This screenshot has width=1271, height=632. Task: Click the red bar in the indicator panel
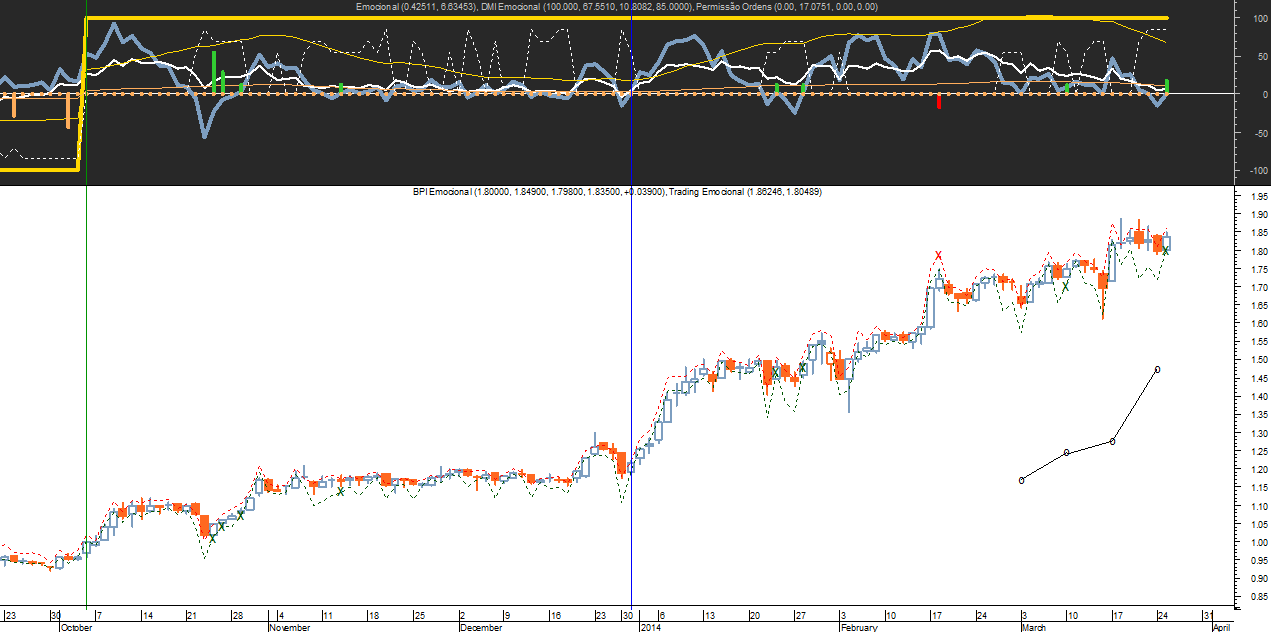click(x=939, y=101)
